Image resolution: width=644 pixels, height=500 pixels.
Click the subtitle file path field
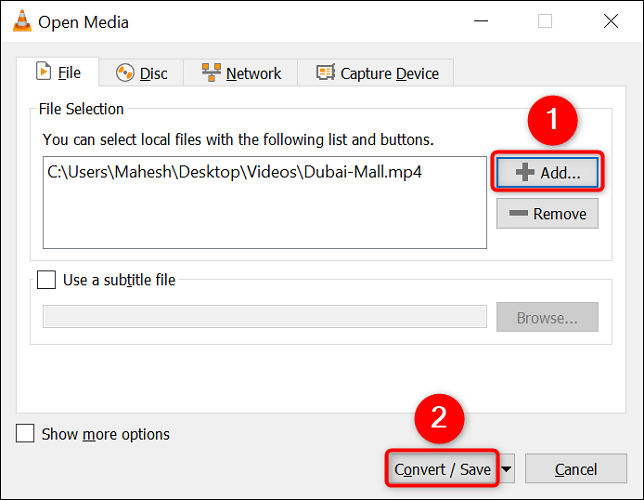264,318
